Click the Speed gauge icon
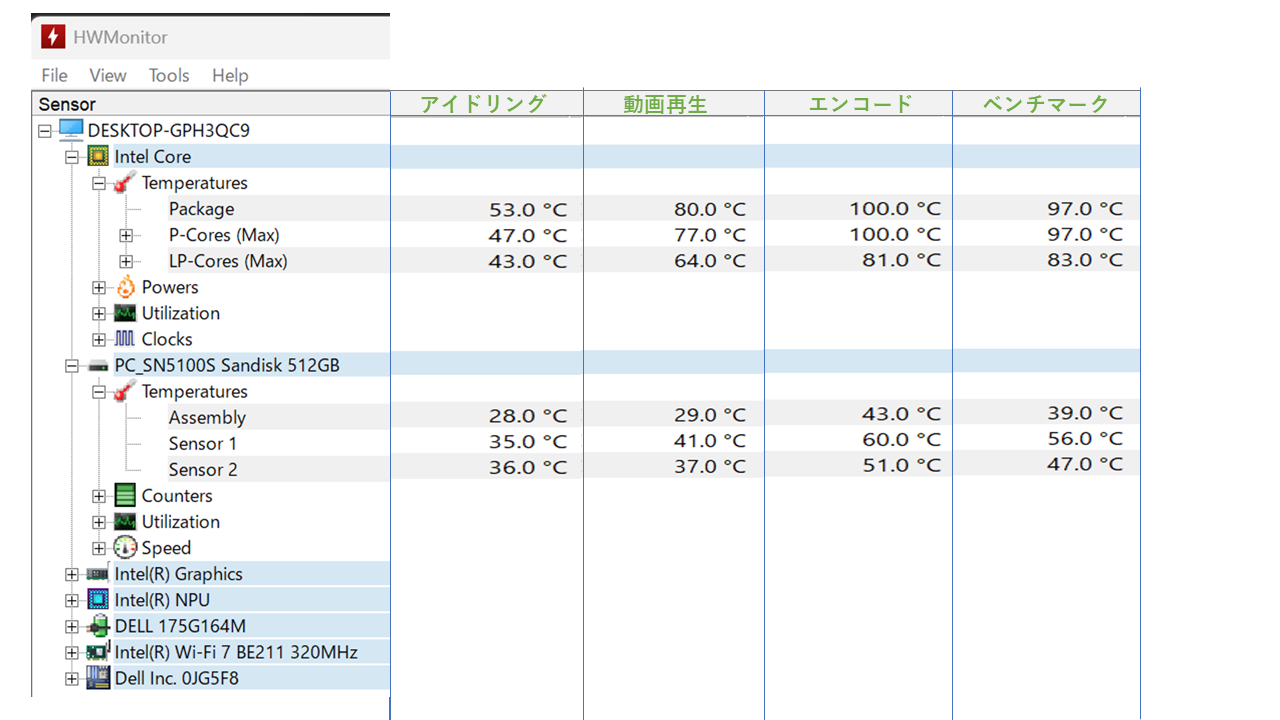 125,547
